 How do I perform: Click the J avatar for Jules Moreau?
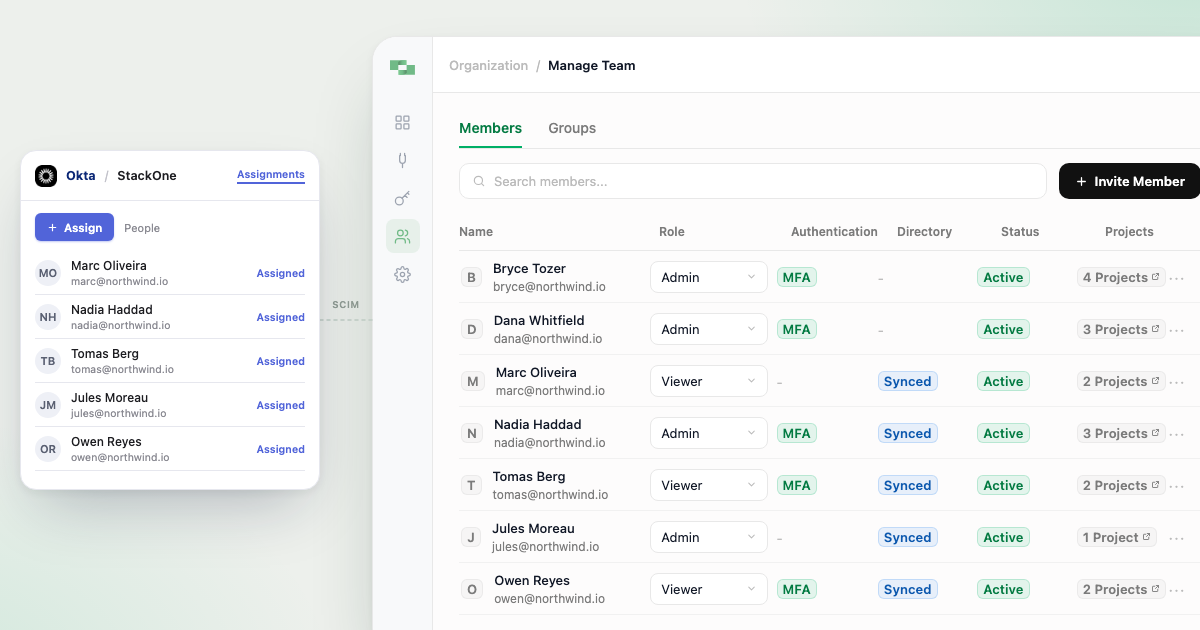point(471,538)
